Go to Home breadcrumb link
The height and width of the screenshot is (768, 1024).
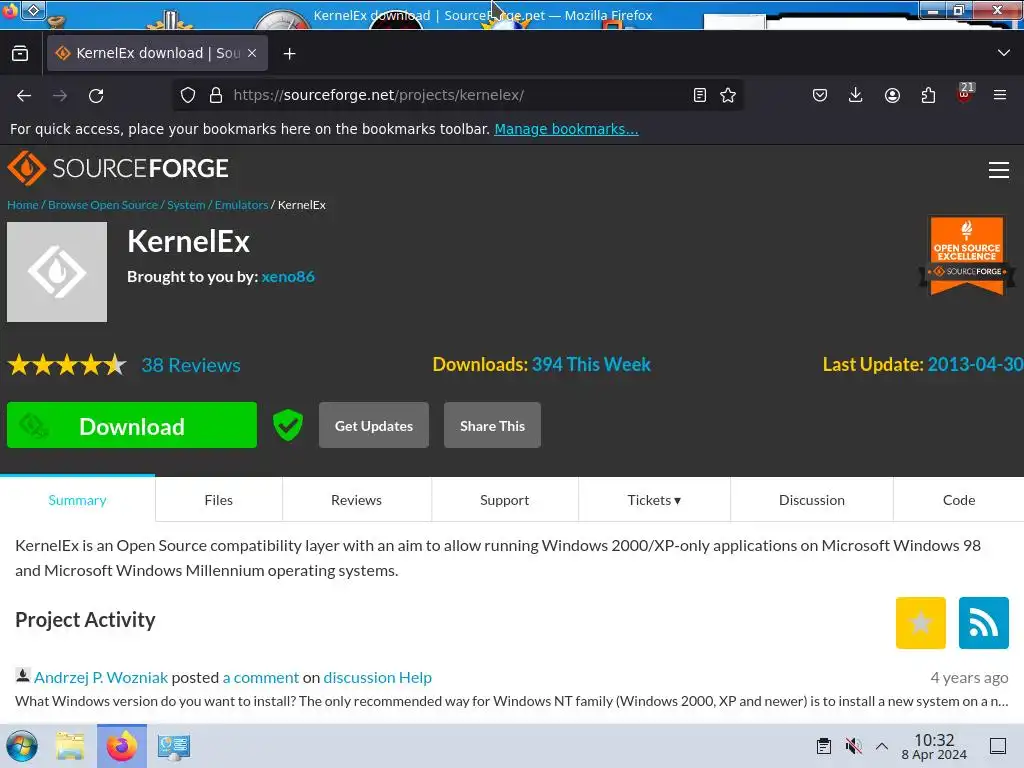[x=23, y=205]
